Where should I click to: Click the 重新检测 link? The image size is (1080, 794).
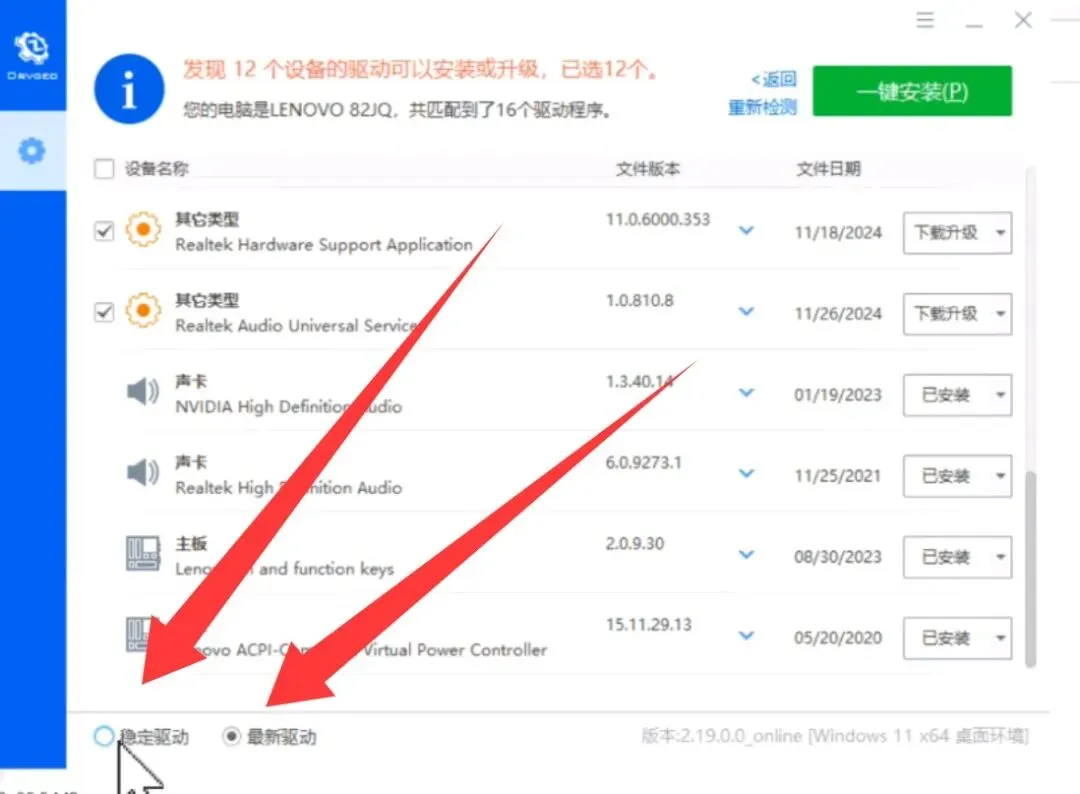[762, 107]
